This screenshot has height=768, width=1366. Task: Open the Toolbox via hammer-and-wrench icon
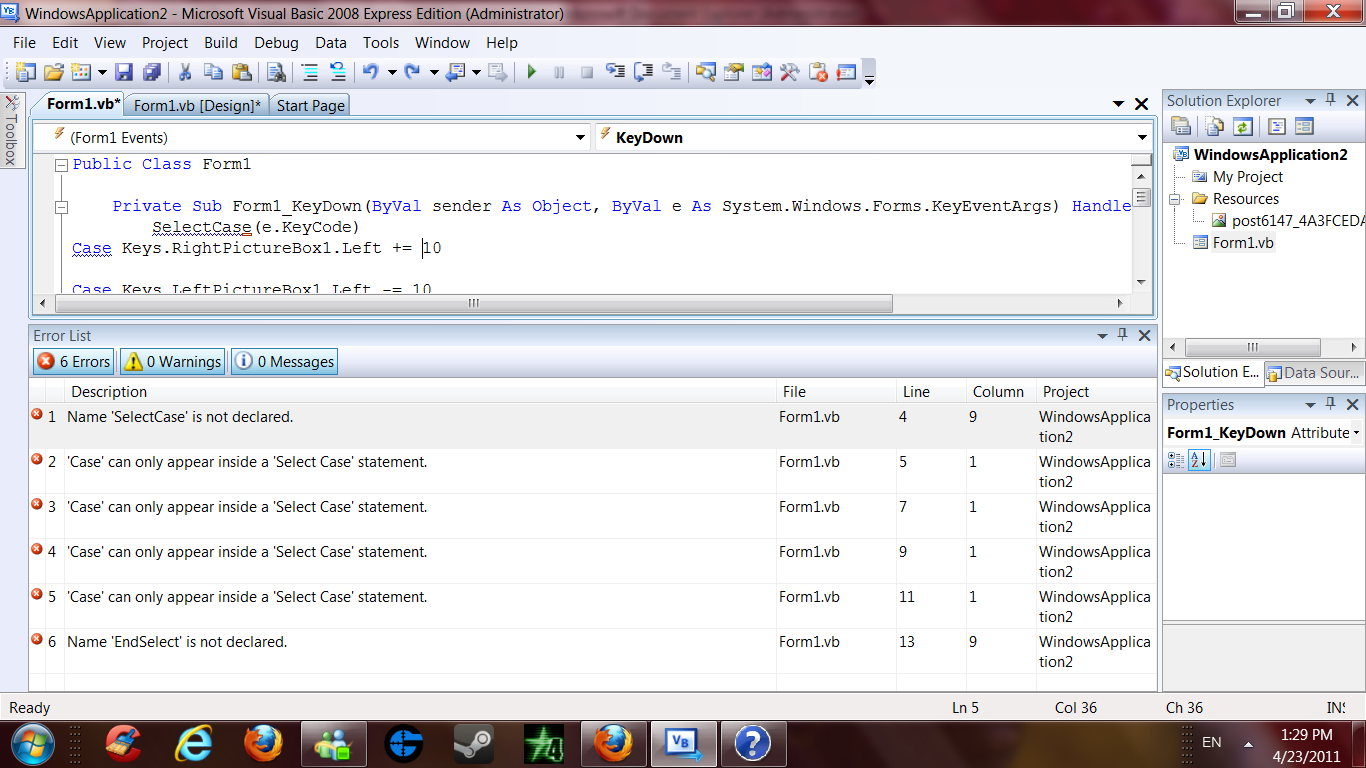790,72
